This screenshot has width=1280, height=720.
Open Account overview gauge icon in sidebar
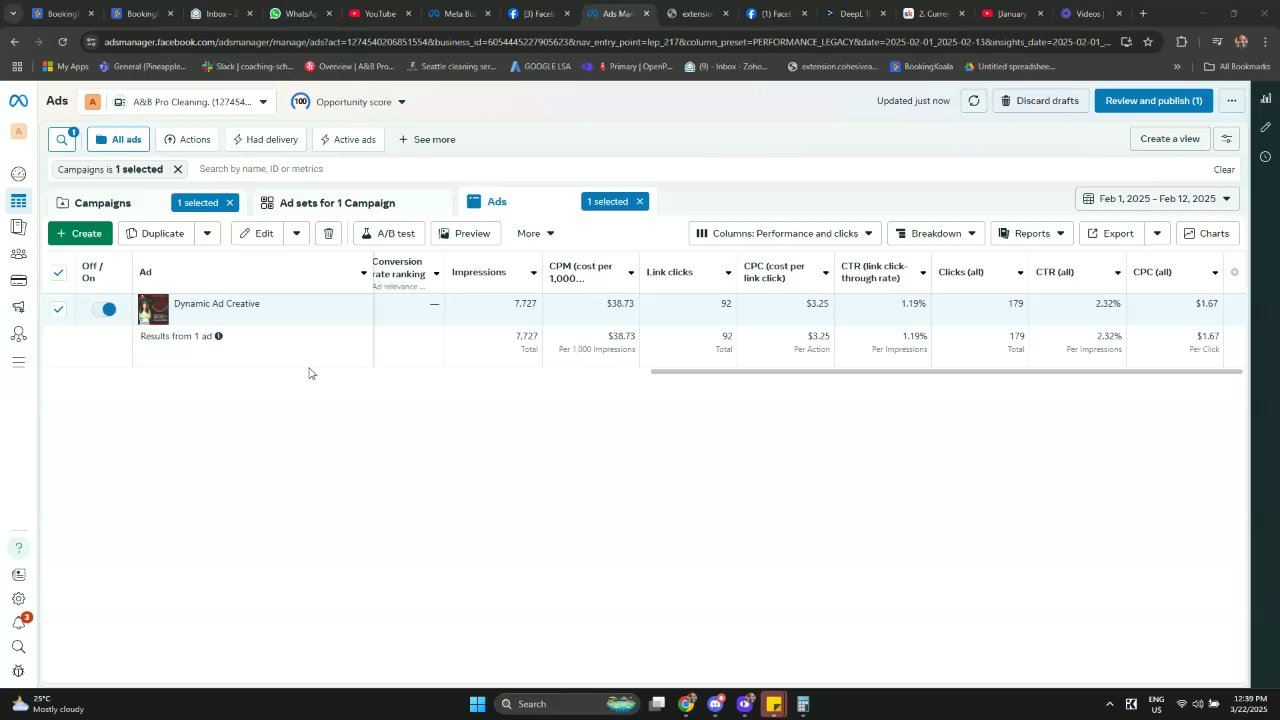(x=18, y=174)
